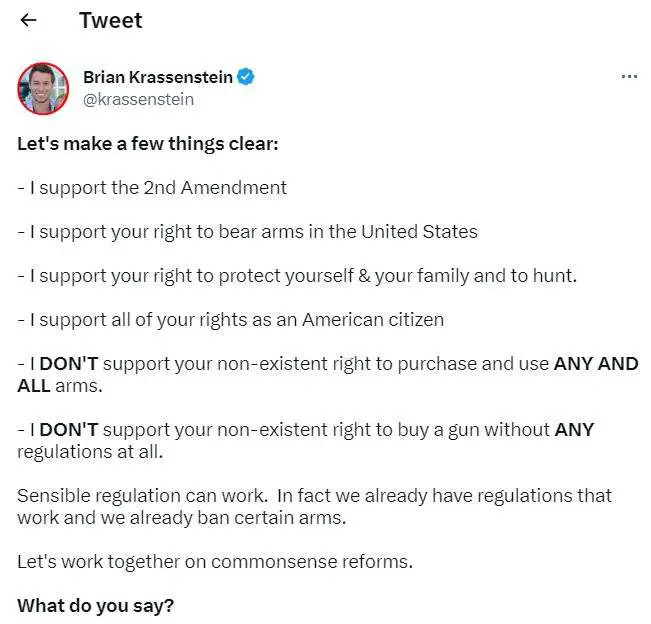The height and width of the screenshot is (624, 651).
Task: Click the 'regulations at all.' text line
Action: 90,452
